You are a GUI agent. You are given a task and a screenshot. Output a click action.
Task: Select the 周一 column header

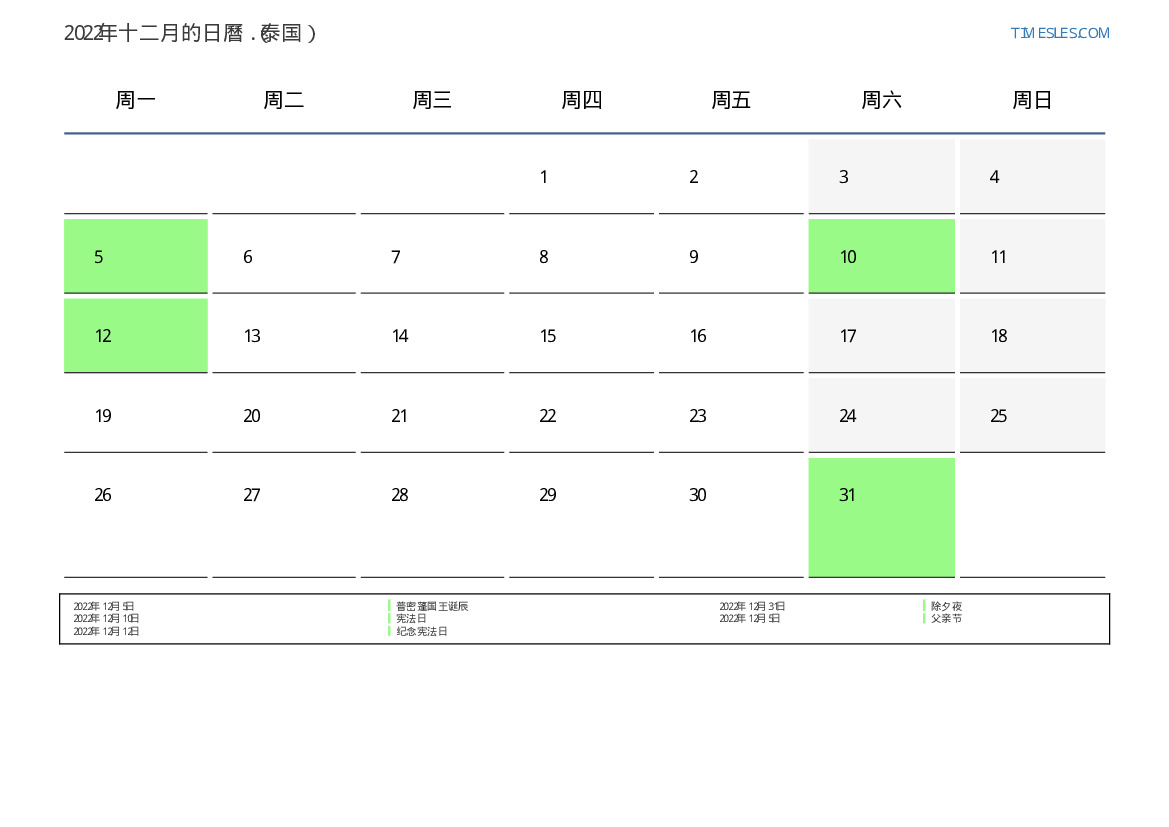click(135, 100)
